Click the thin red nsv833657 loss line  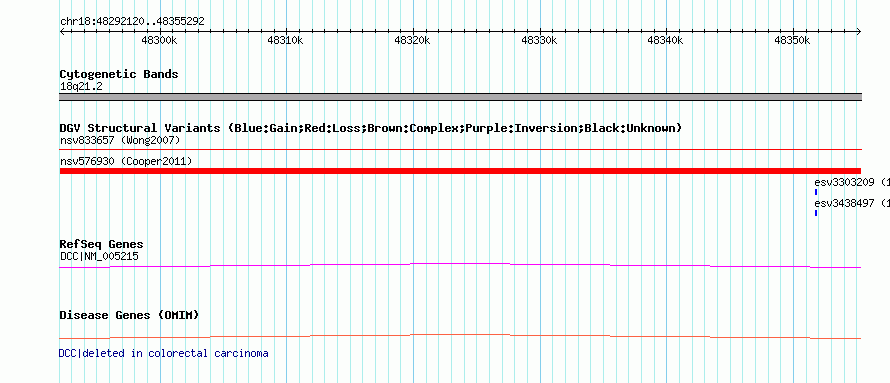coord(460,150)
